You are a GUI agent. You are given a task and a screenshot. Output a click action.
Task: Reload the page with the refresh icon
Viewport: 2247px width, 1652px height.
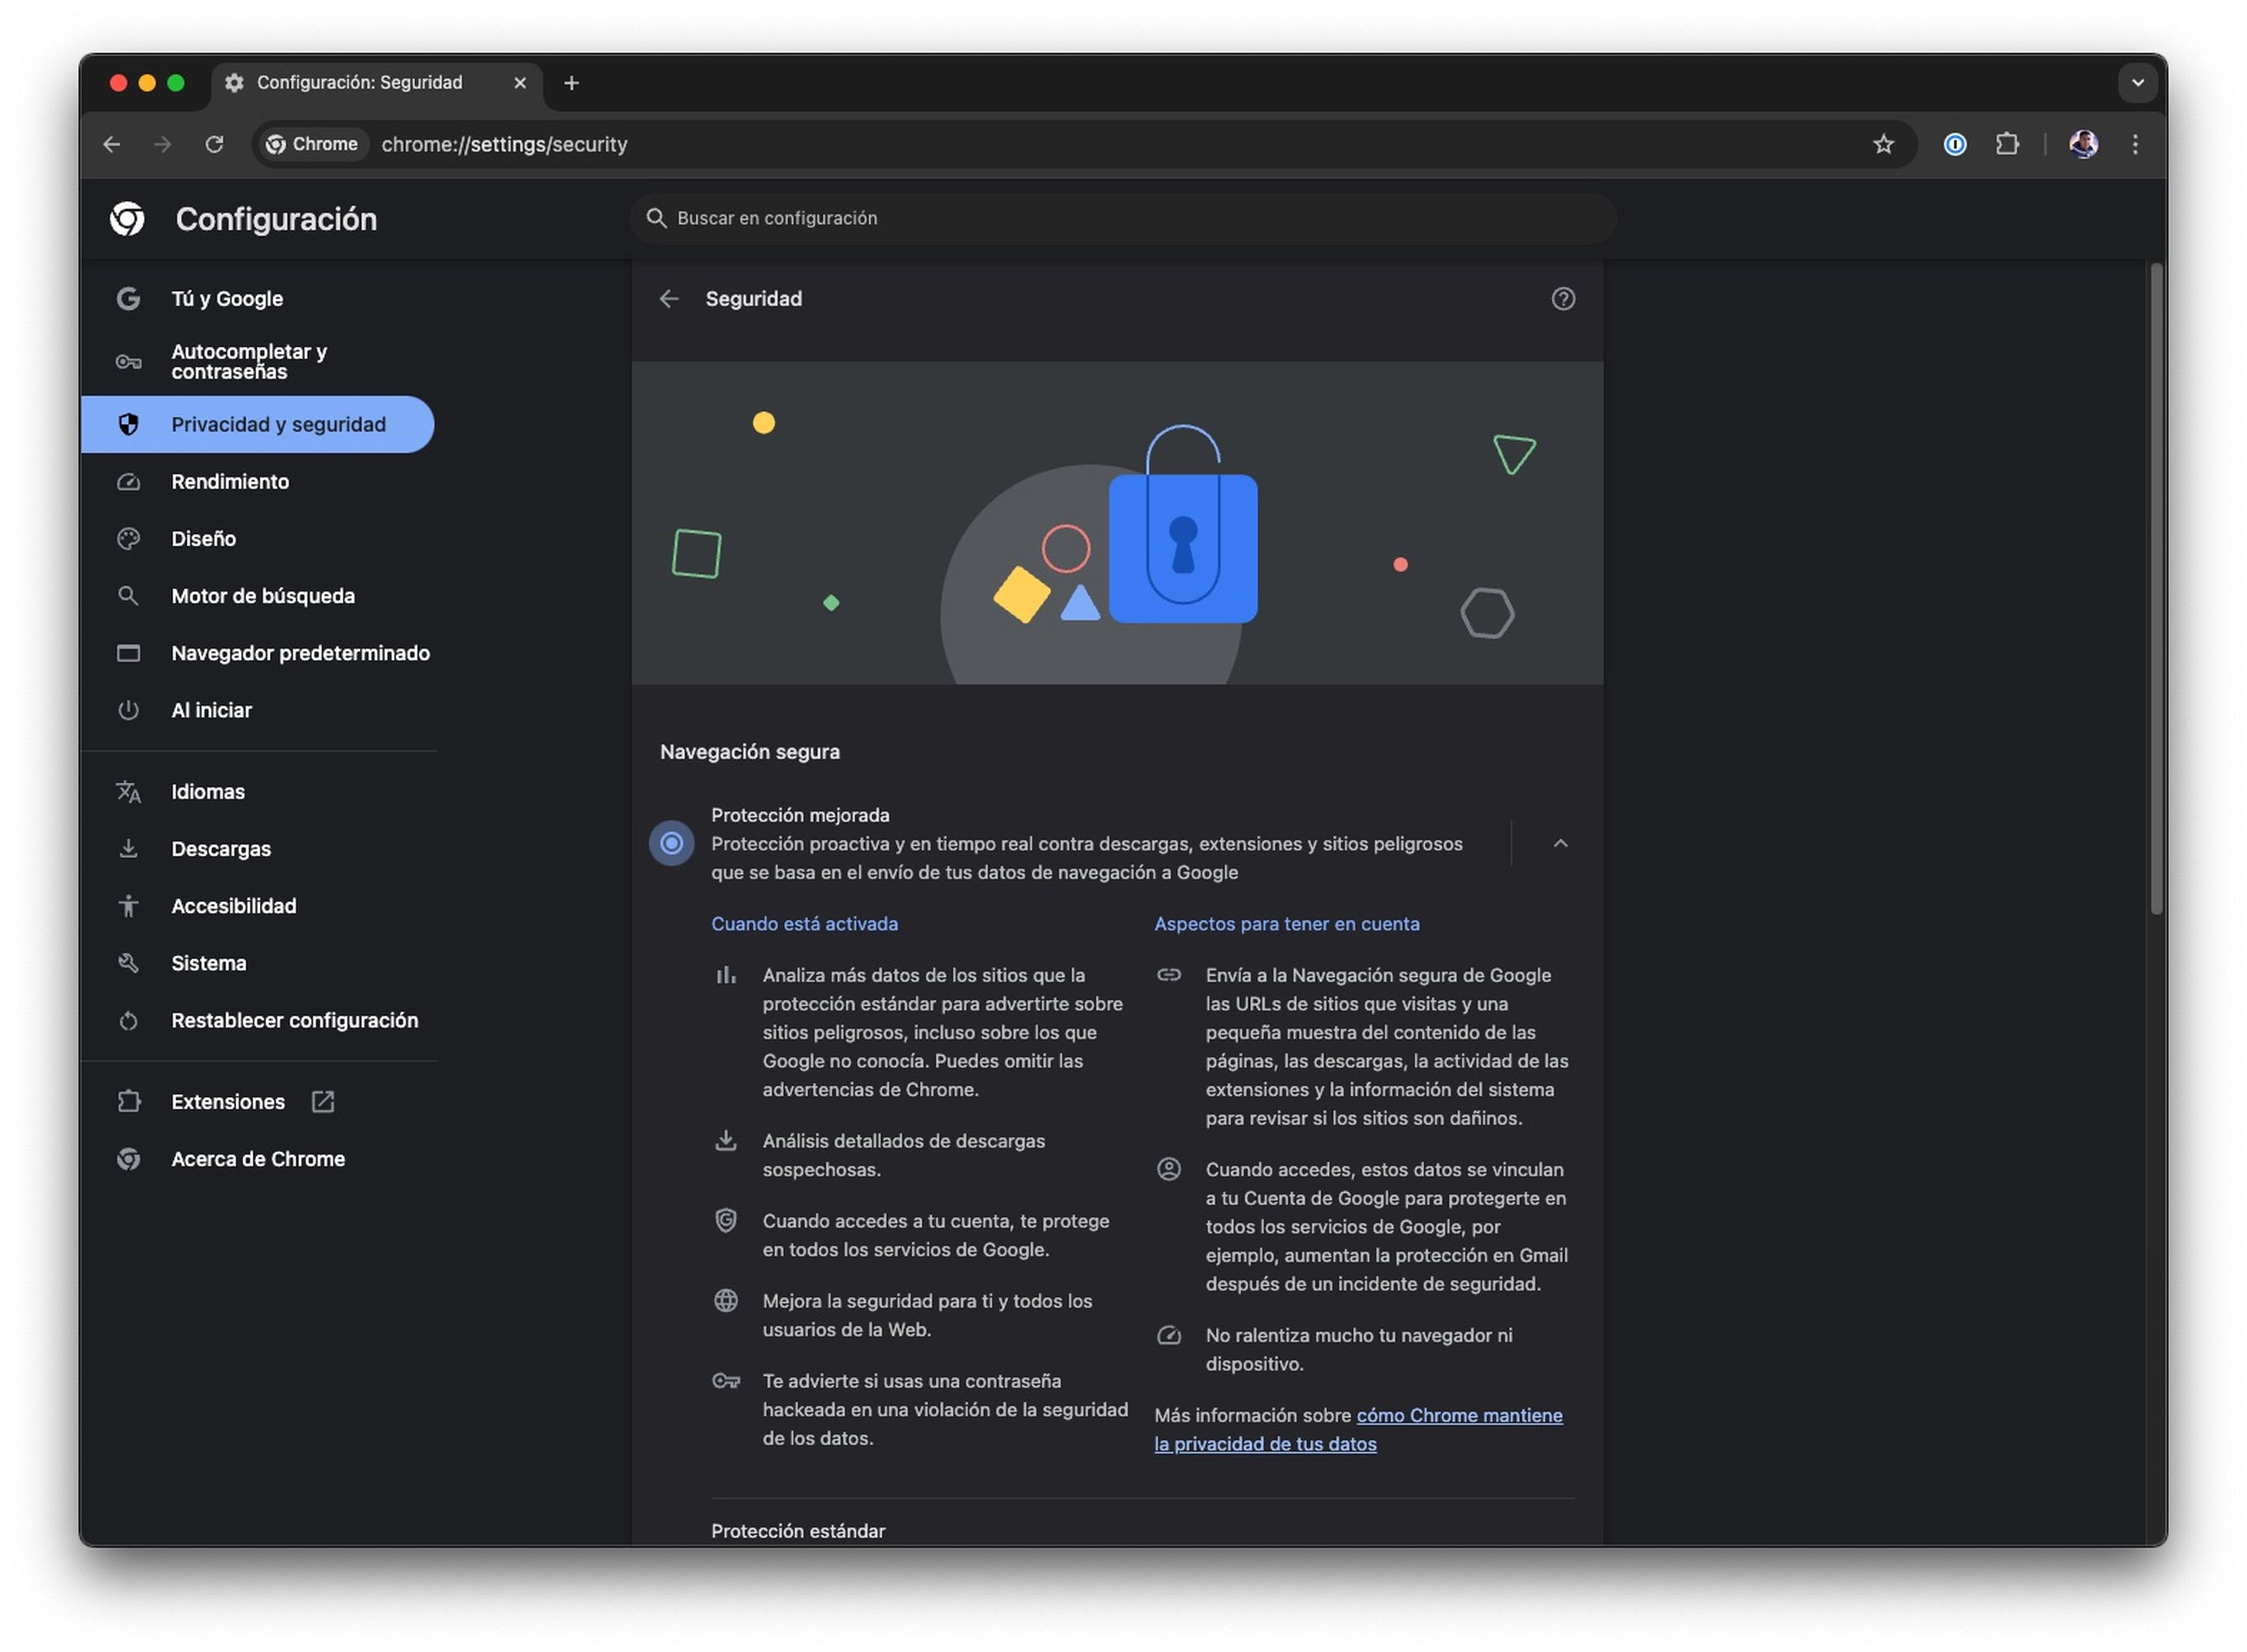[x=214, y=144]
